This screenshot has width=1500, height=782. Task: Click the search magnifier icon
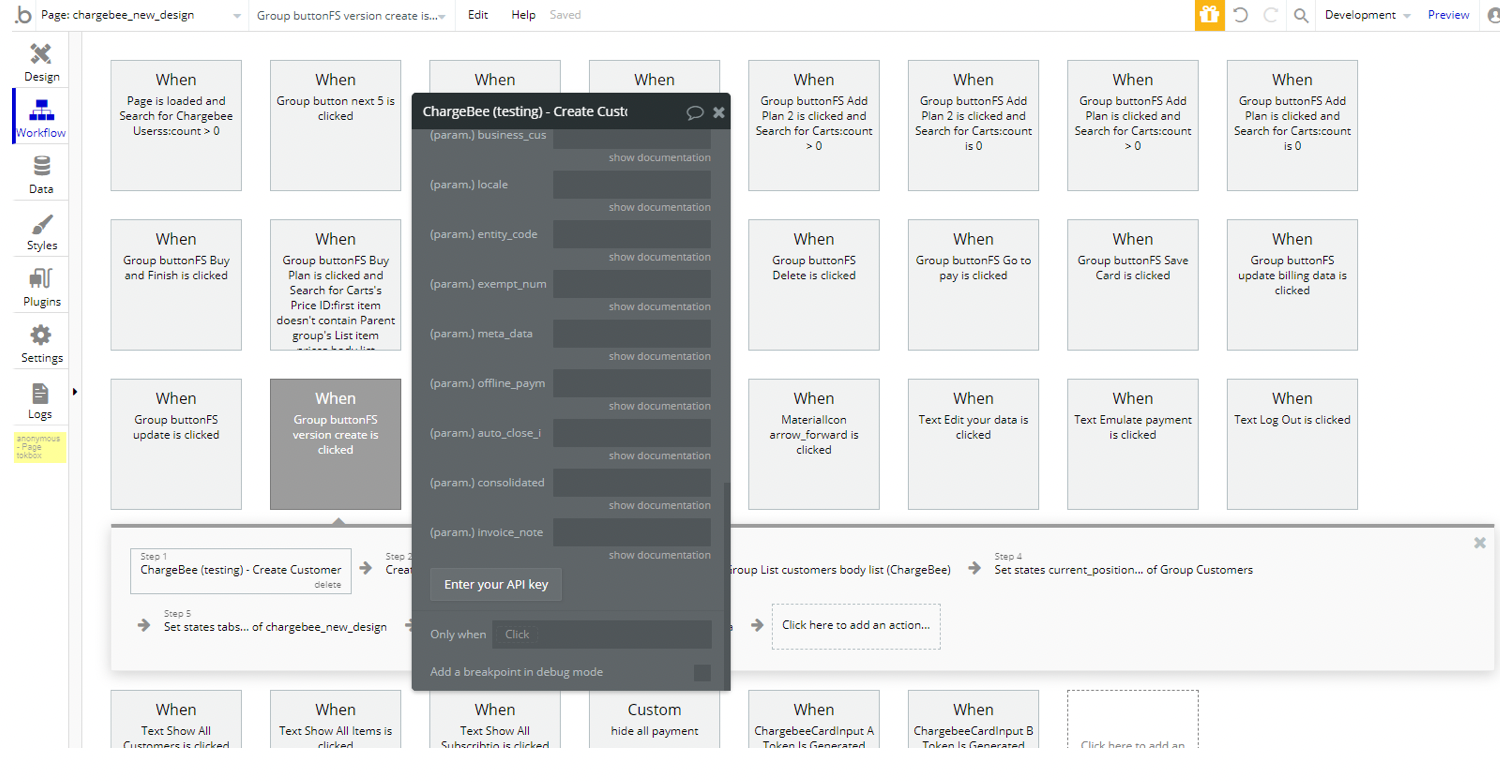[x=1301, y=15]
